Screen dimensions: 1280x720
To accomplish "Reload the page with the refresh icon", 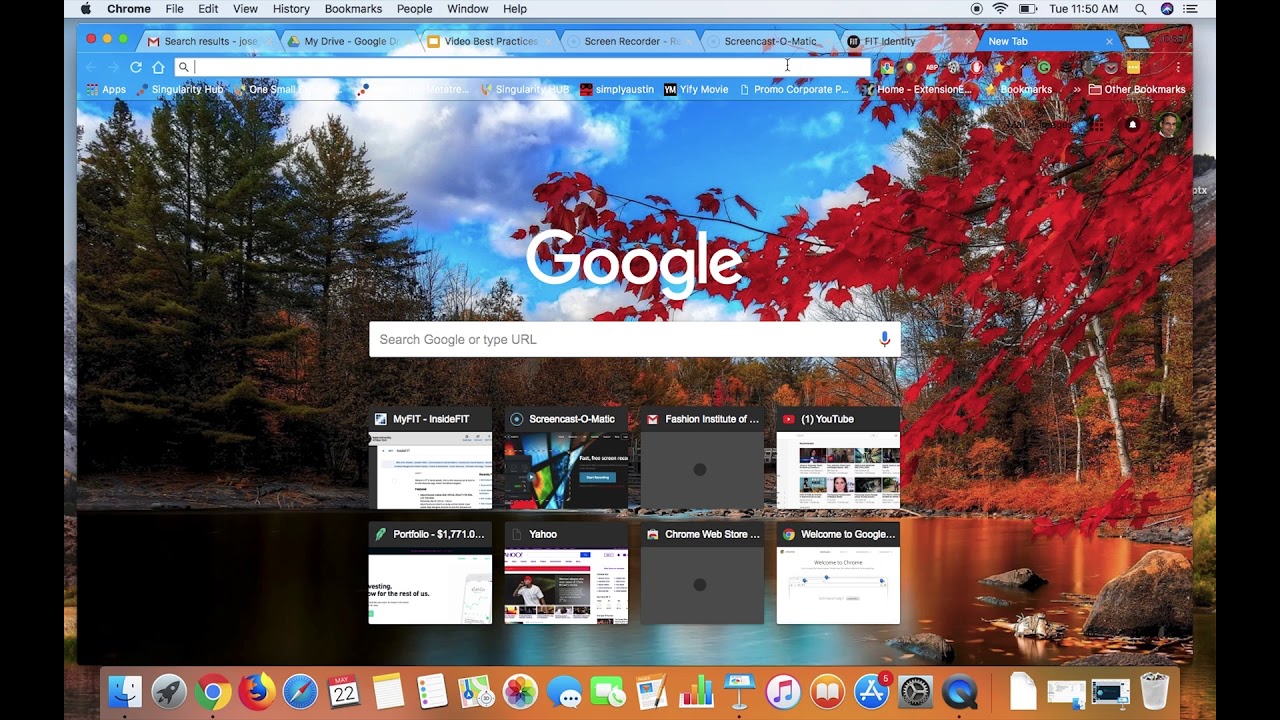I will point(136,67).
